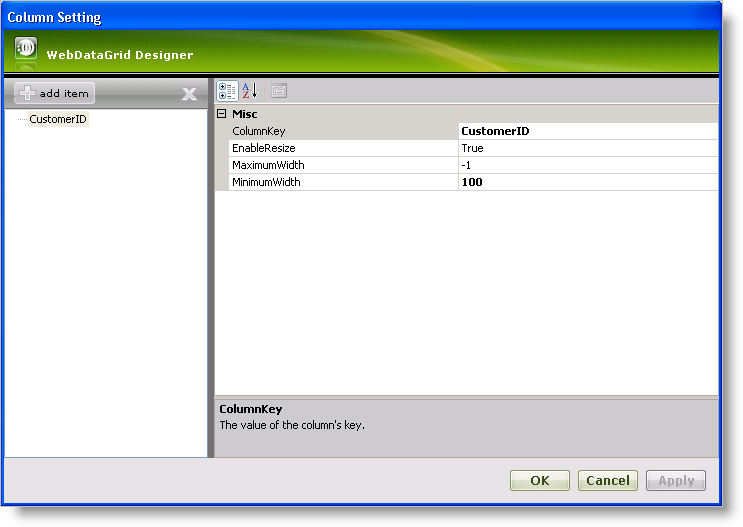Screen dimensions: 743x527
Task: Click MaximumWidth value field showing -1
Action: click(x=587, y=165)
